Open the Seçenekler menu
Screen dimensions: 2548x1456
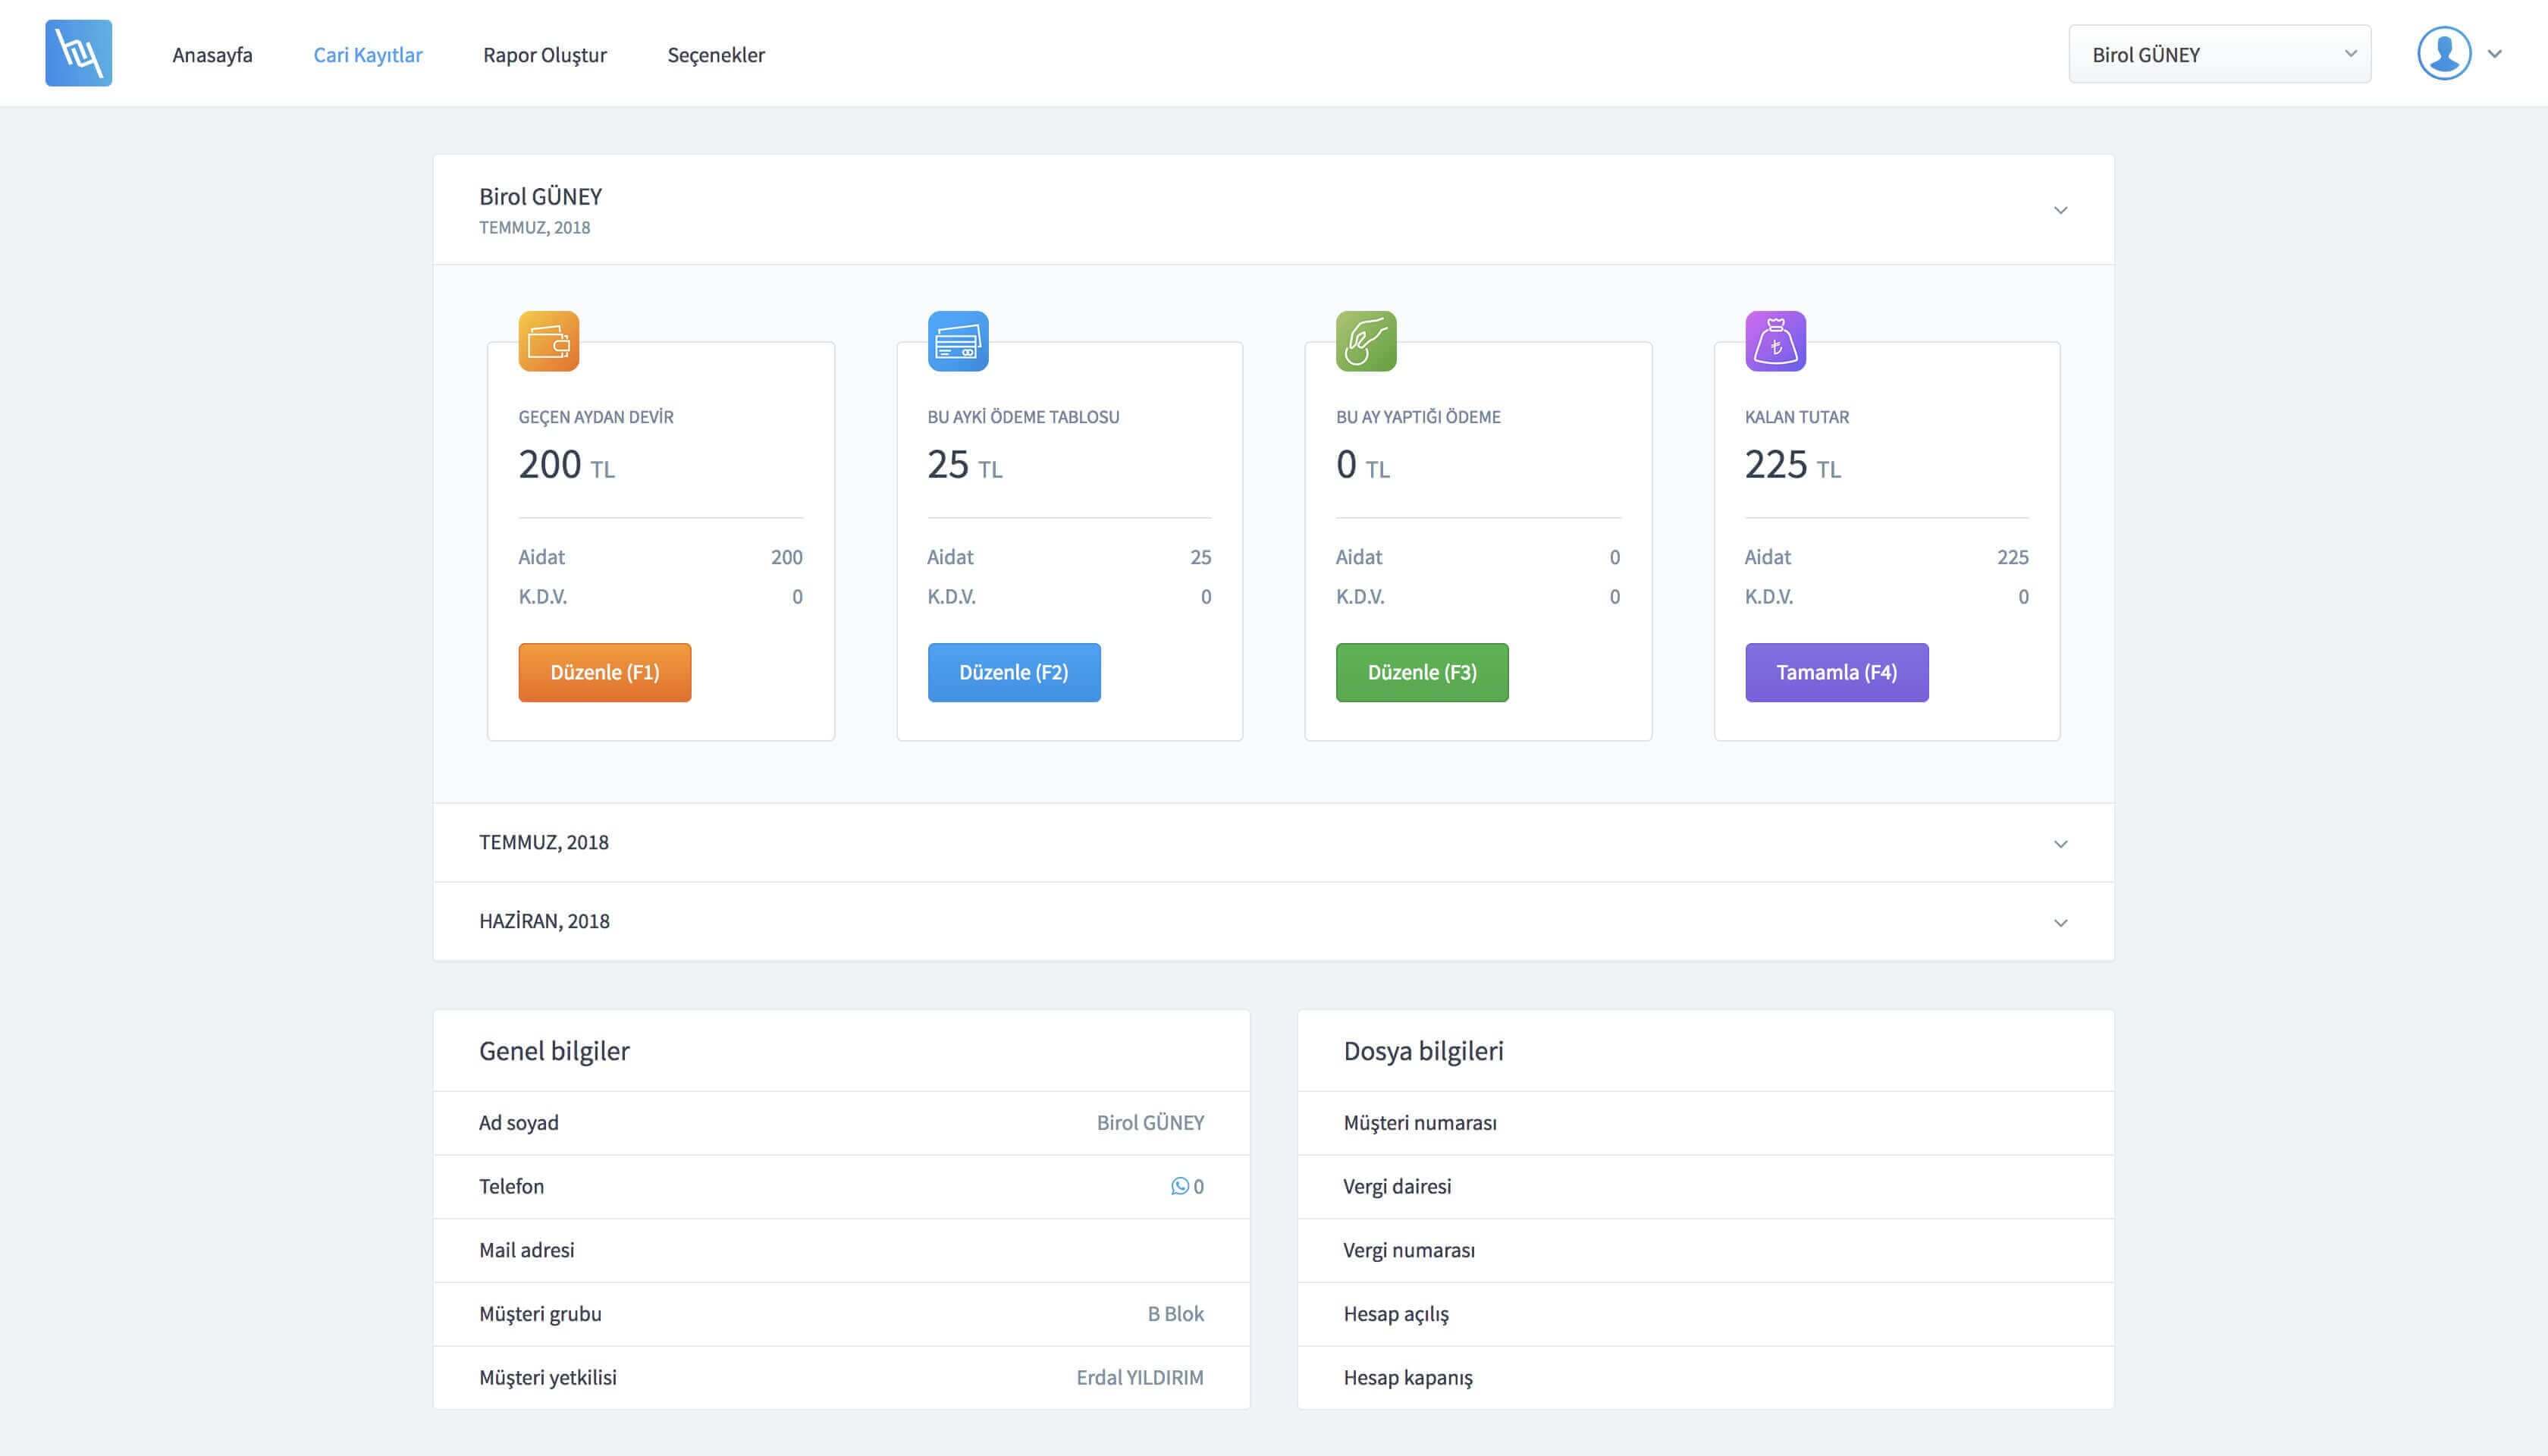[715, 55]
